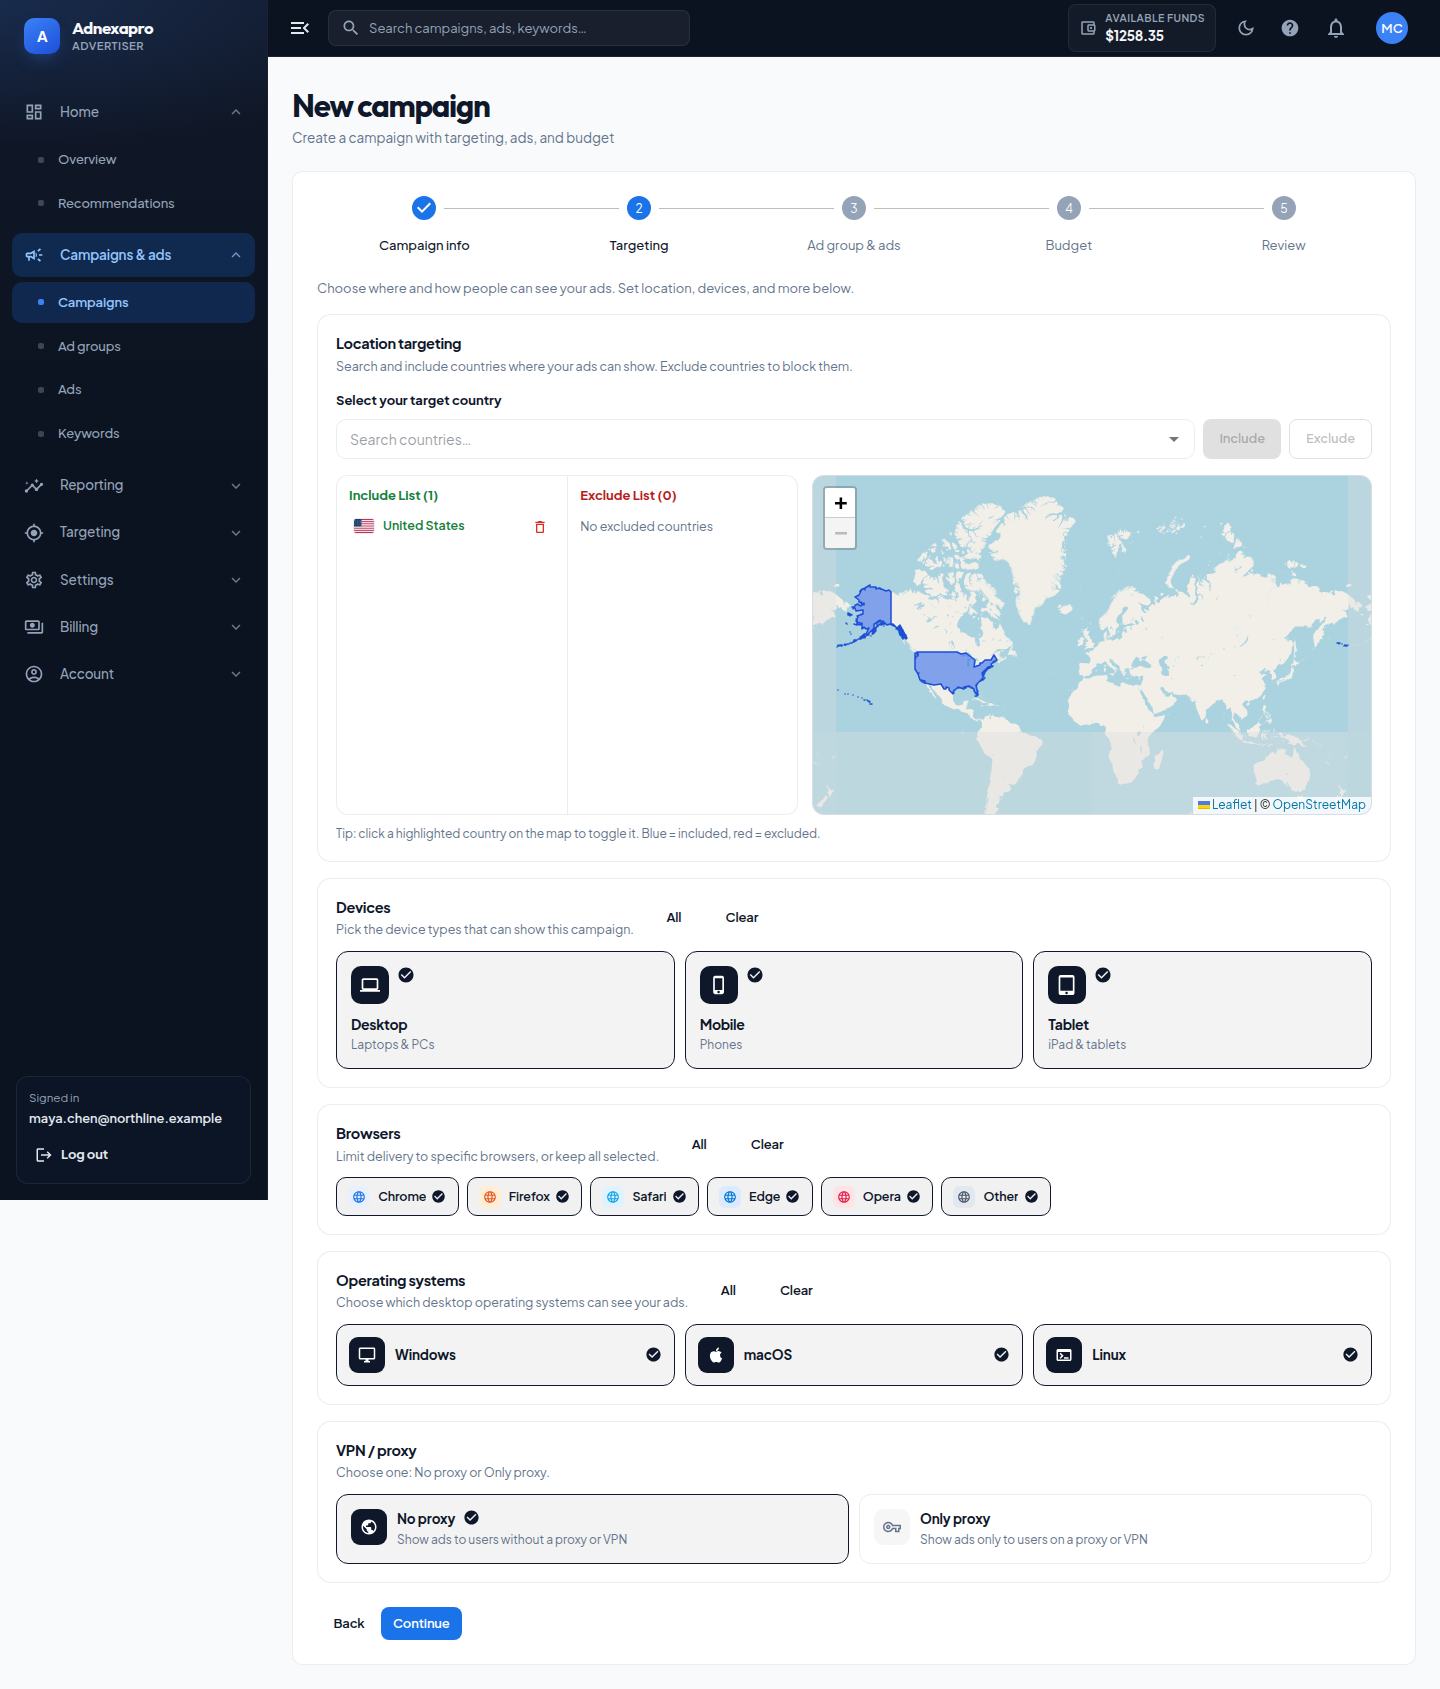
Task: Go to Campaign info step
Action: [x=424, y=208]
